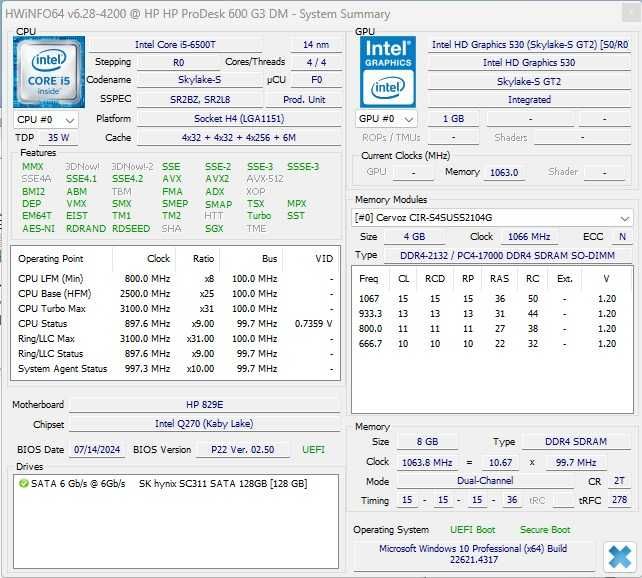The width and height of the screenshot is (642, 578).
Task: Click the Intel Graphics GPU logo
Action: click(x=388, y=72)
